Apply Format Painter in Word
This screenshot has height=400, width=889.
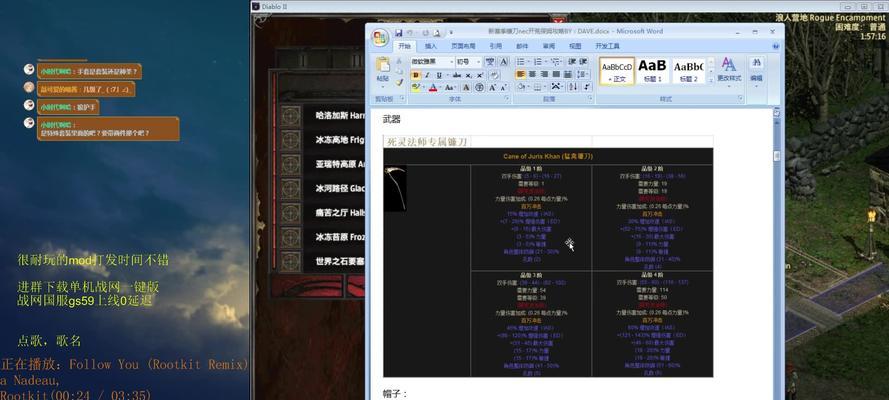(x=399, y=82)
